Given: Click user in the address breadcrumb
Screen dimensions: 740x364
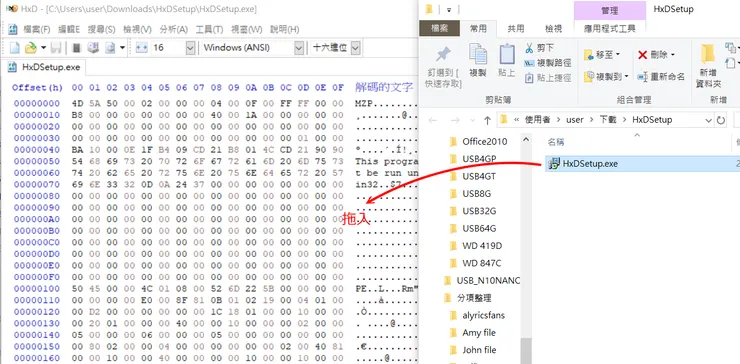Looking at the screenshot, I should 575,120.
